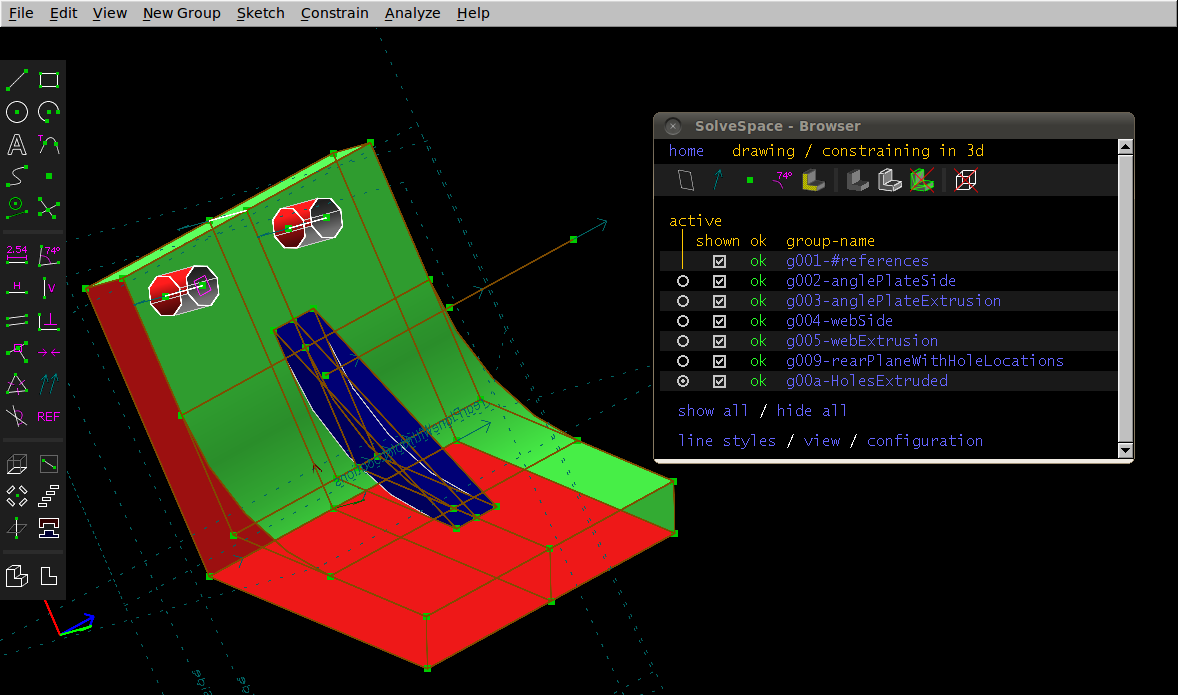Uncheck shown box for g004-webSide
Viewport: 1178px width, 695px height.
click(719, 321)
